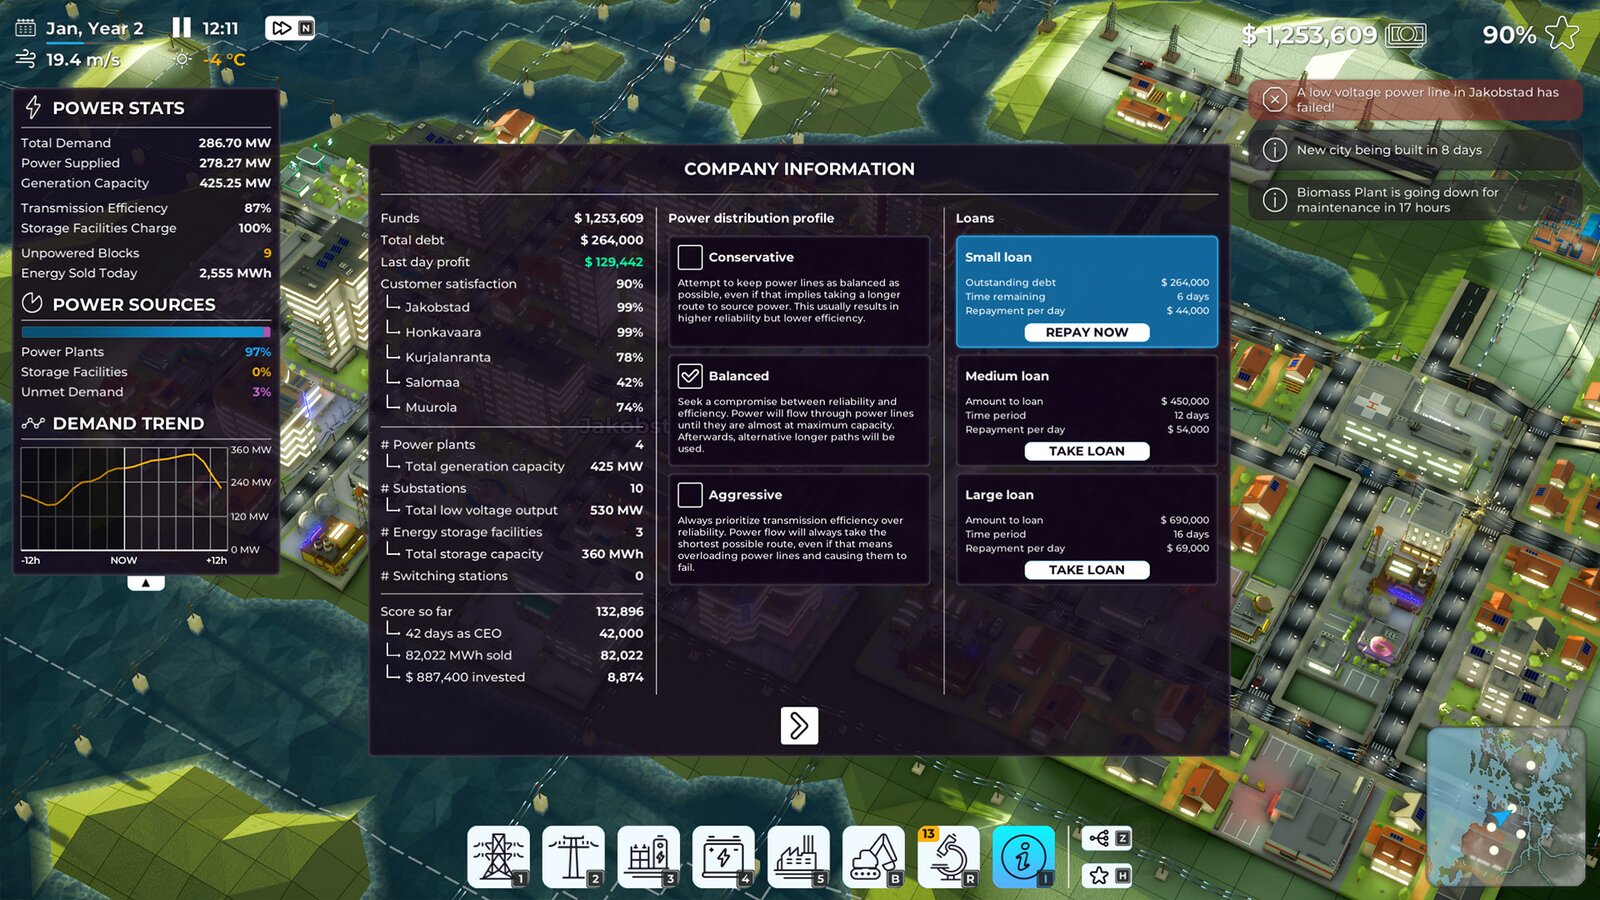Choose the battery energy storage tool
Viewport: 1600px width, 900px height.
point(723,856)
